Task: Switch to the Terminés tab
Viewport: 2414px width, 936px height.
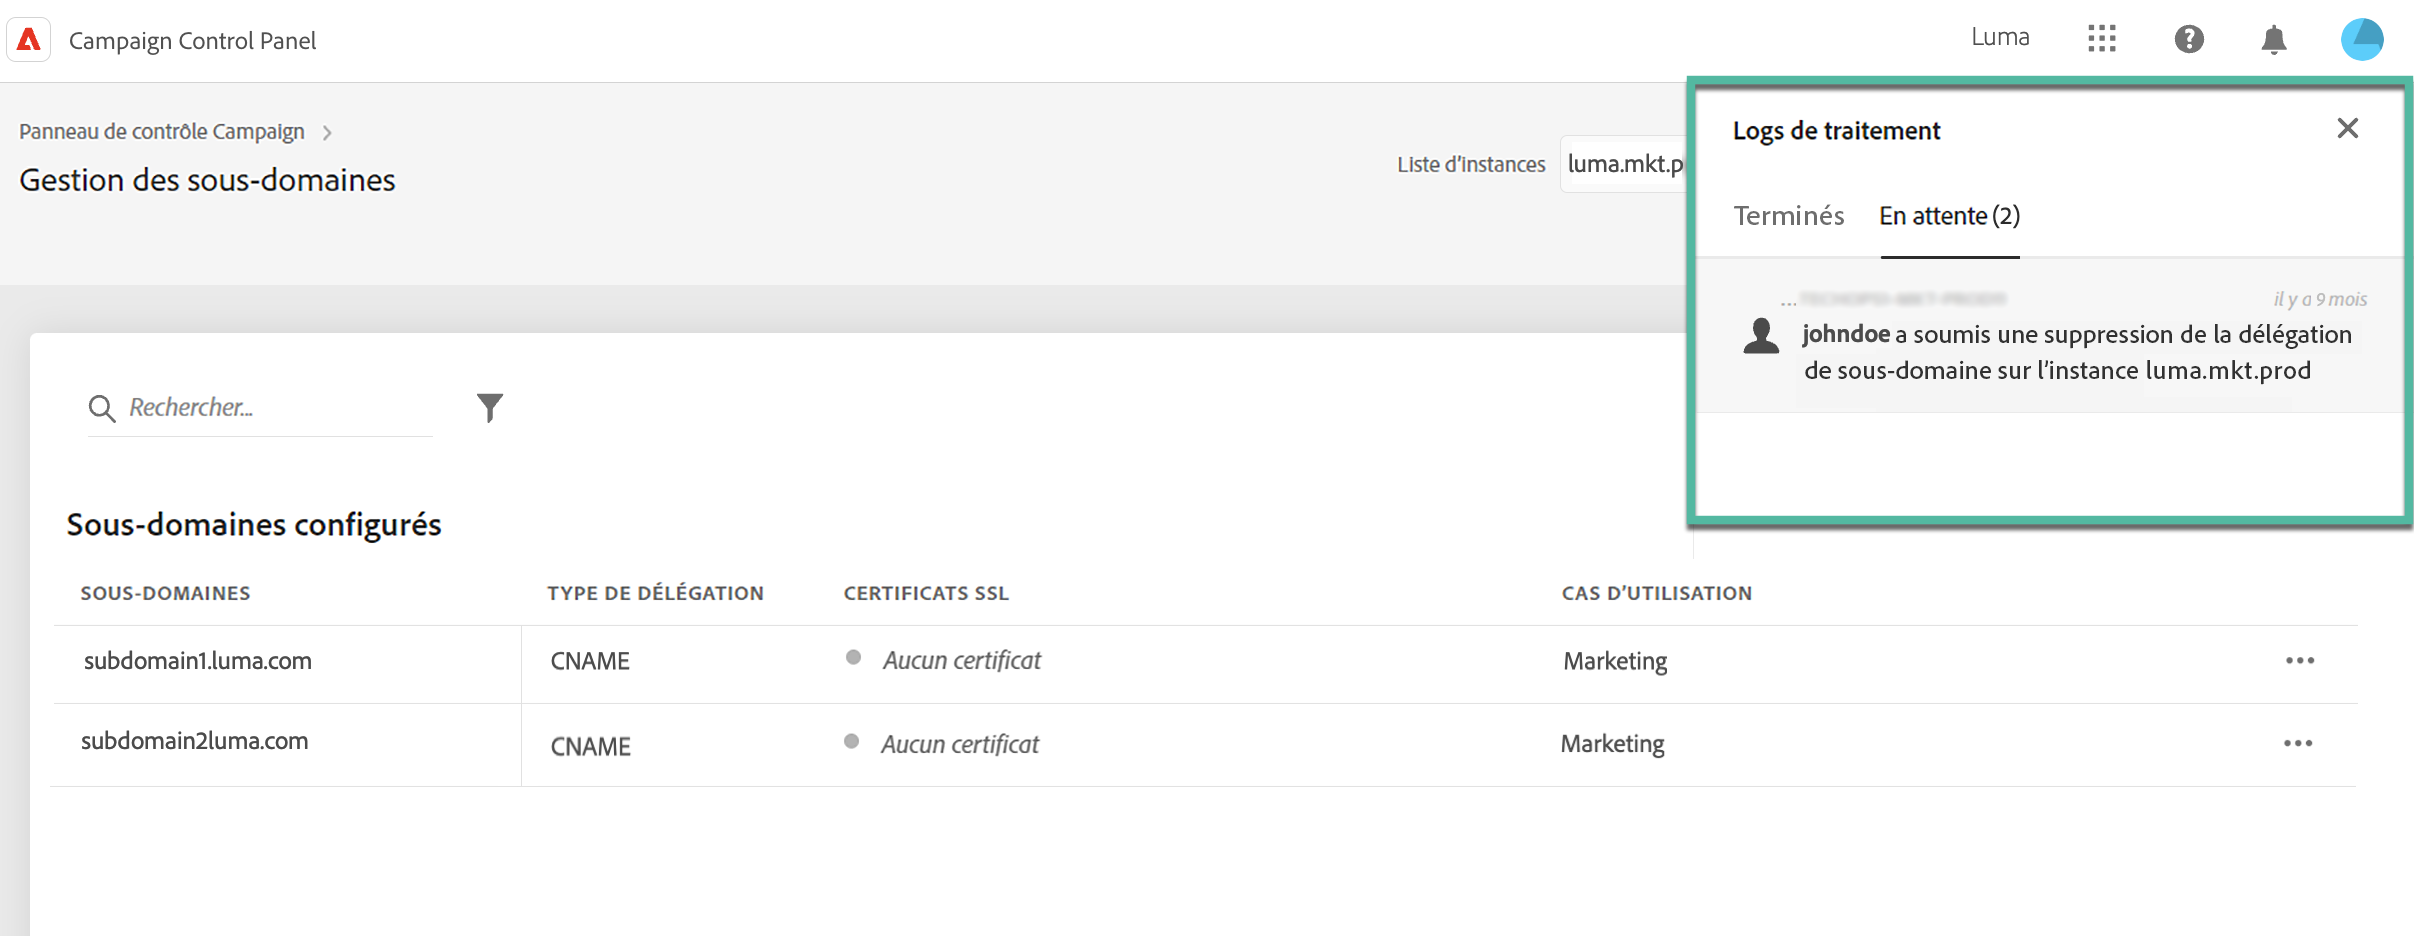Action: tap(1788, 216)
